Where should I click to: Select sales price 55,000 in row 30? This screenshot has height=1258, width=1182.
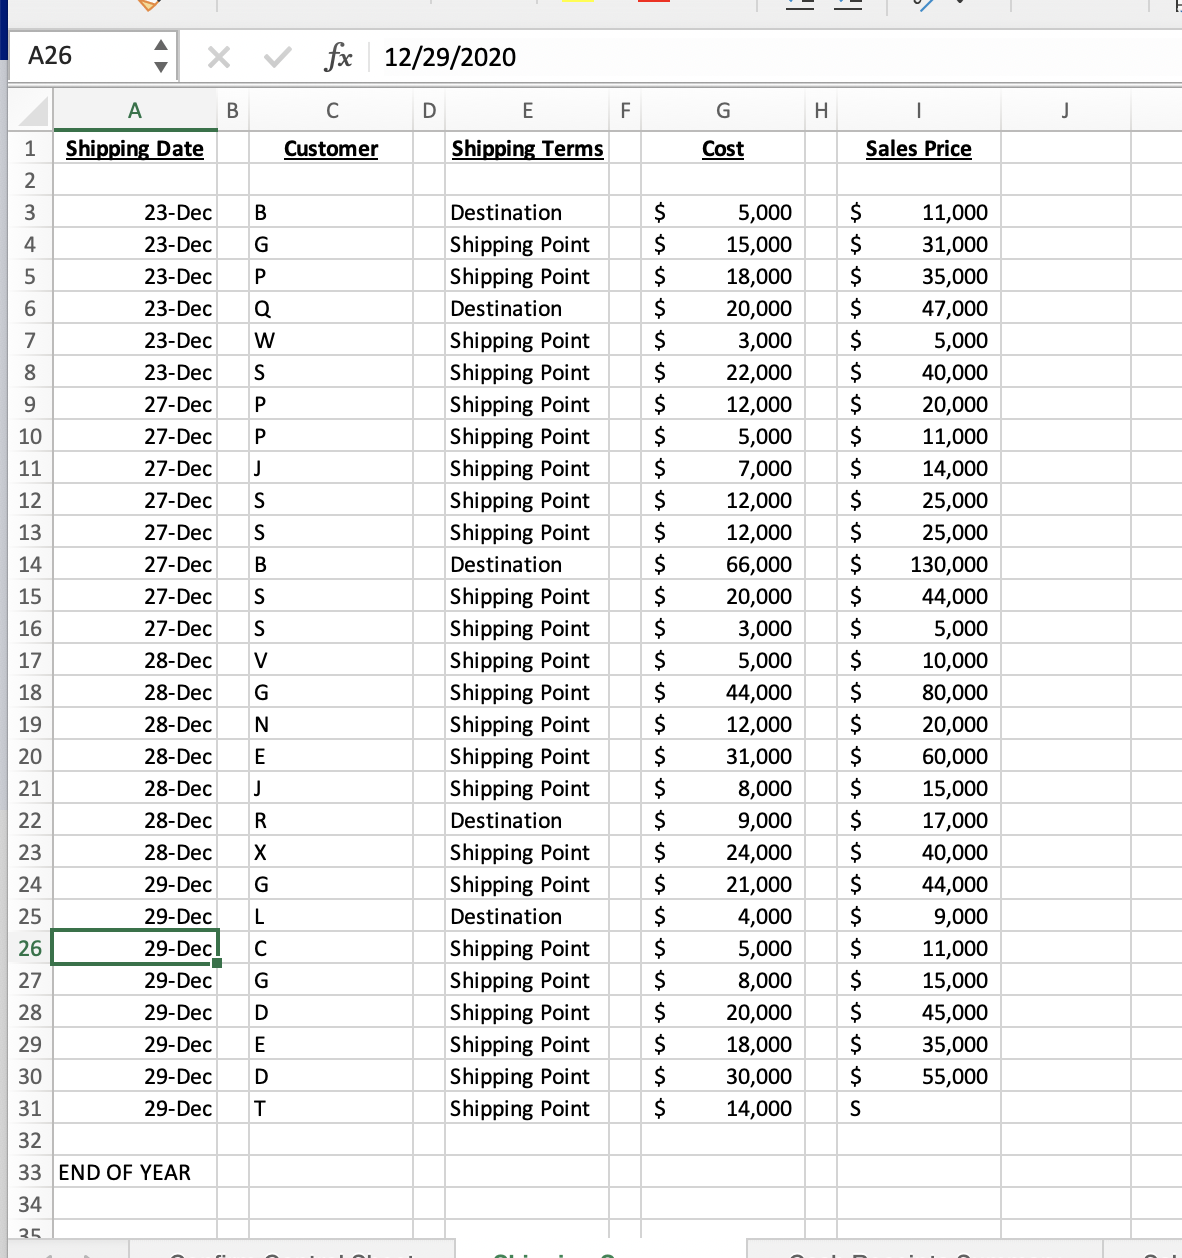919,1076
